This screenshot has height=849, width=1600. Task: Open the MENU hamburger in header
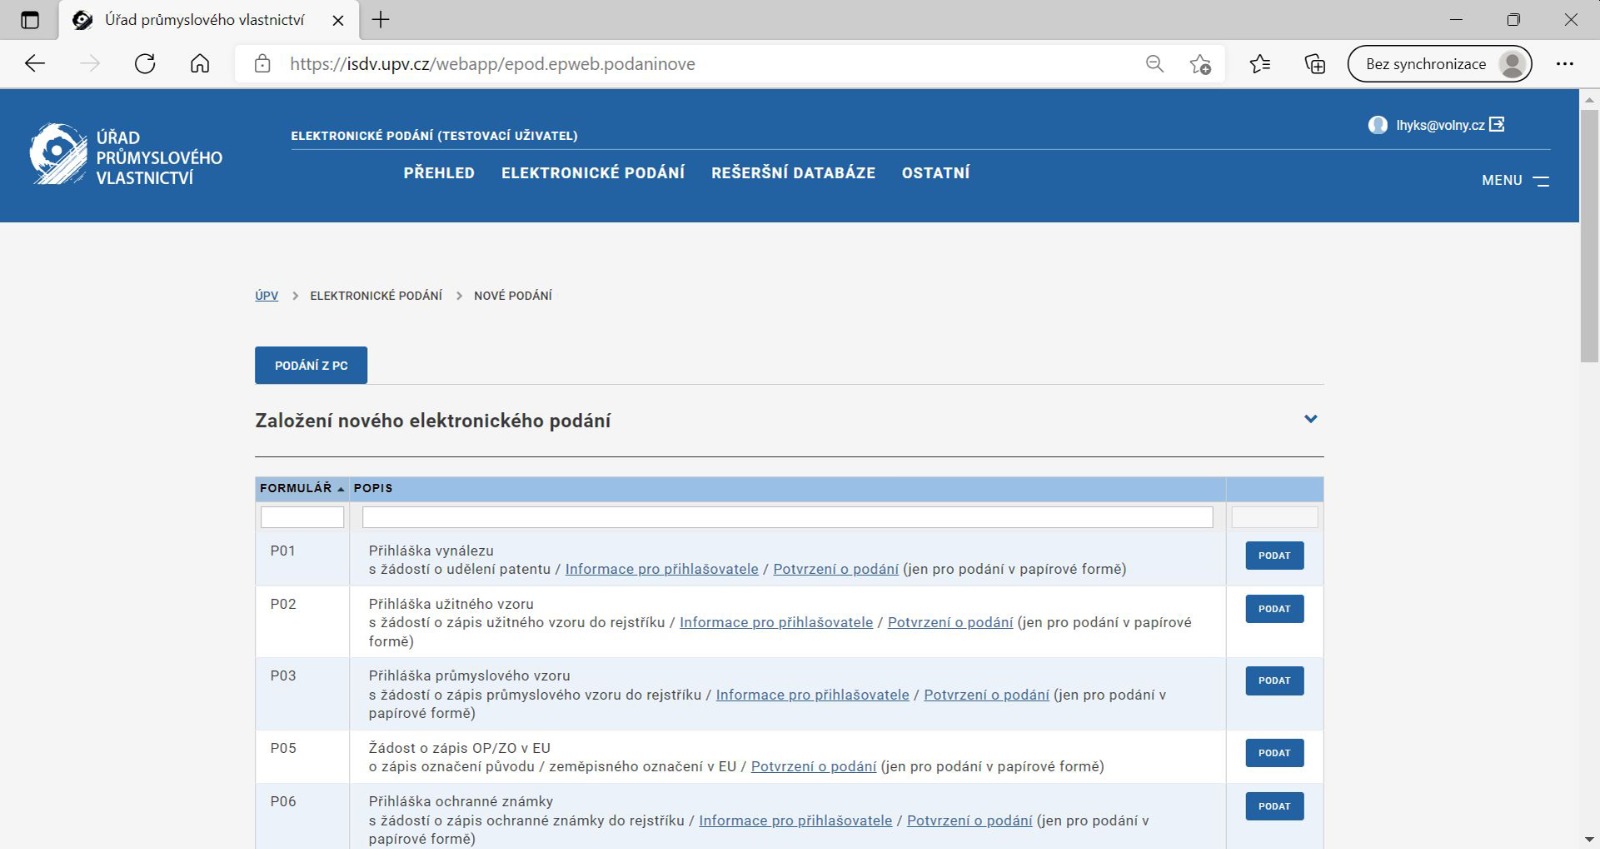1515,181
